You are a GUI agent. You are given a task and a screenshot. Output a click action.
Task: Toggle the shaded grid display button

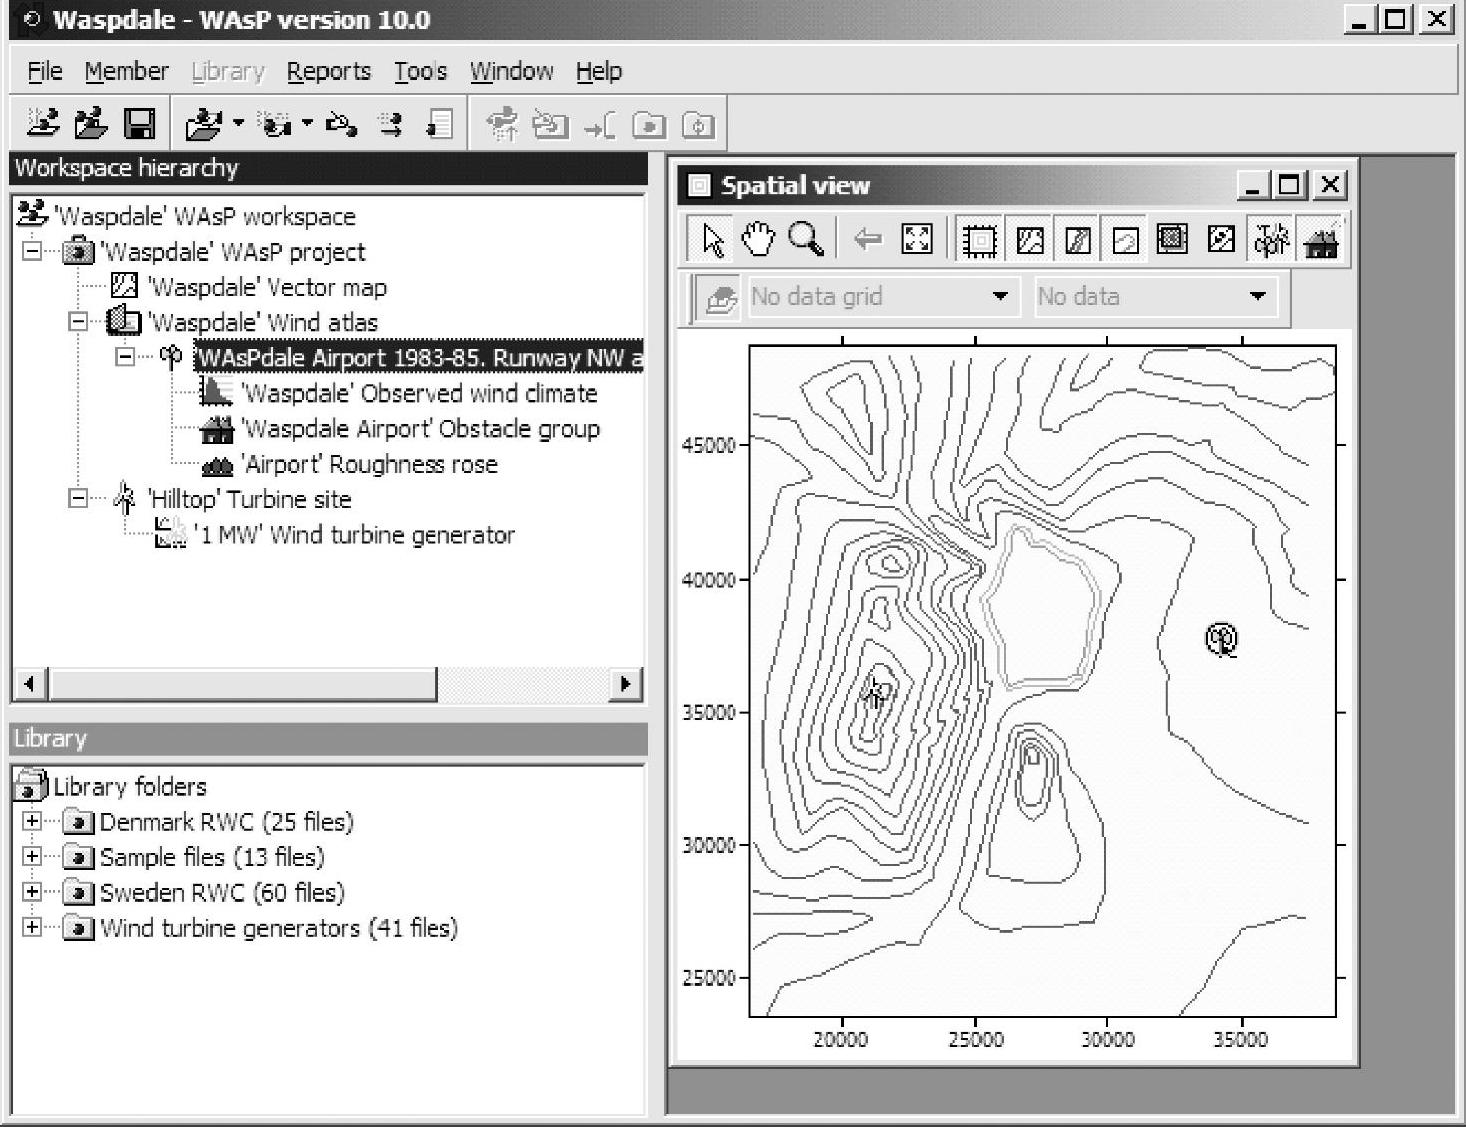(1172, 239)
